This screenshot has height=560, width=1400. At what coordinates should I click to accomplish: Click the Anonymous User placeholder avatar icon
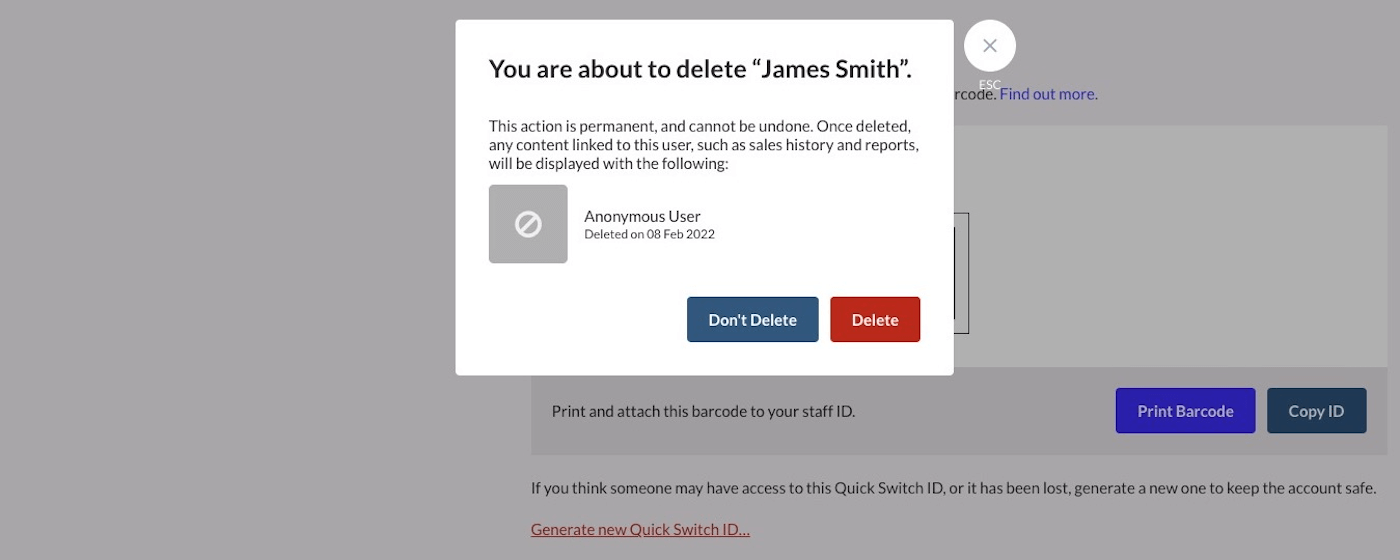click(x=528, y=224)
